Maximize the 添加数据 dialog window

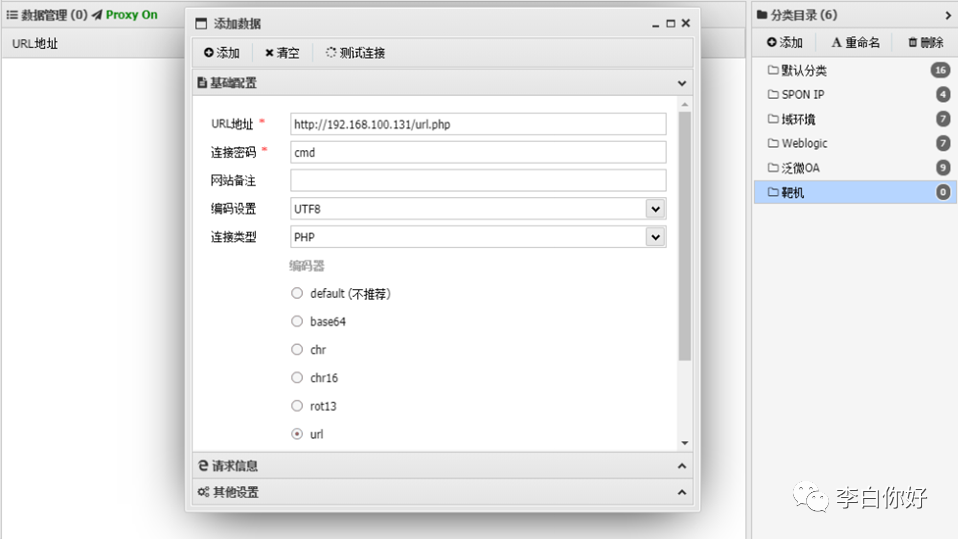coord(671,23)
